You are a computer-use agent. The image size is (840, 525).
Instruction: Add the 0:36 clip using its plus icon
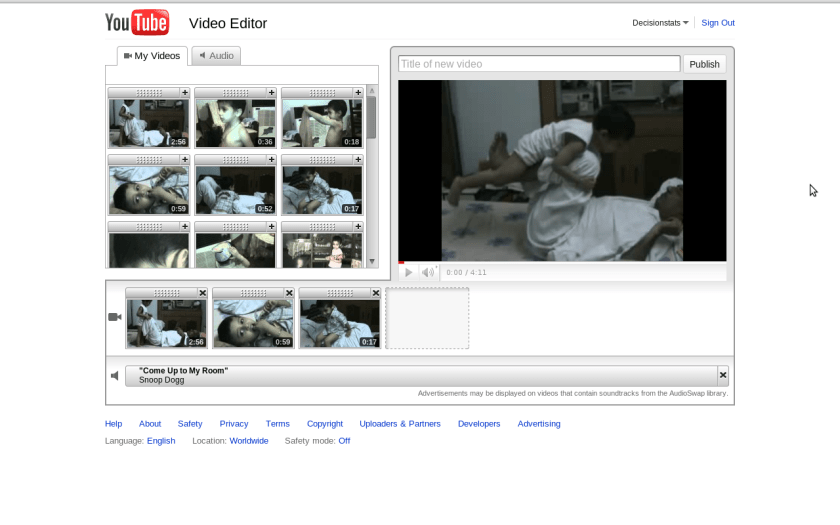point(272,93)
